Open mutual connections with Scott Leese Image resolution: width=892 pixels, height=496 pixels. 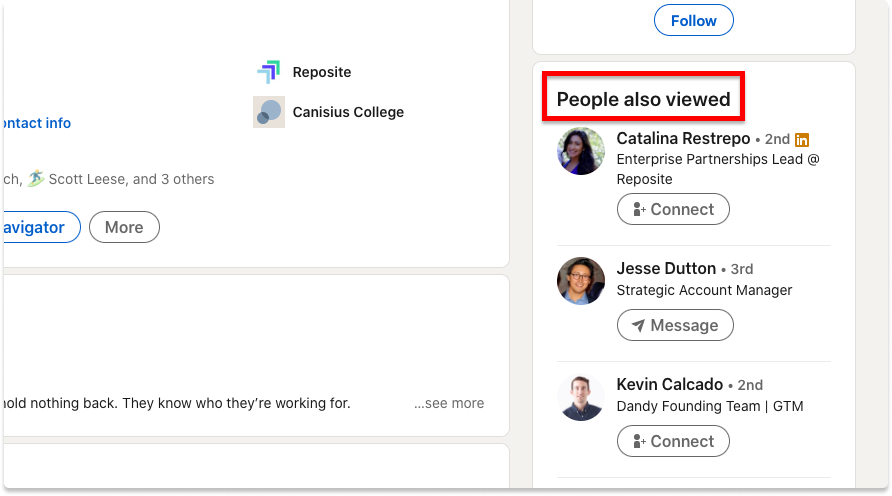[108, 179]
